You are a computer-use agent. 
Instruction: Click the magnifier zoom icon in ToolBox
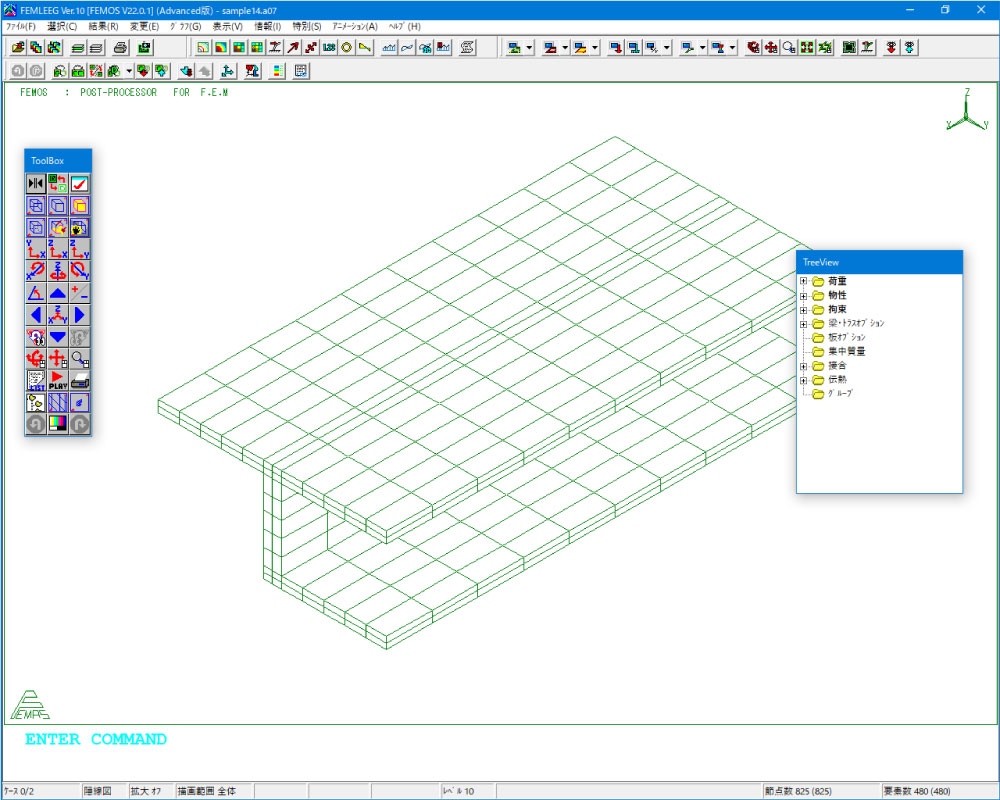(x=80, y=358)
